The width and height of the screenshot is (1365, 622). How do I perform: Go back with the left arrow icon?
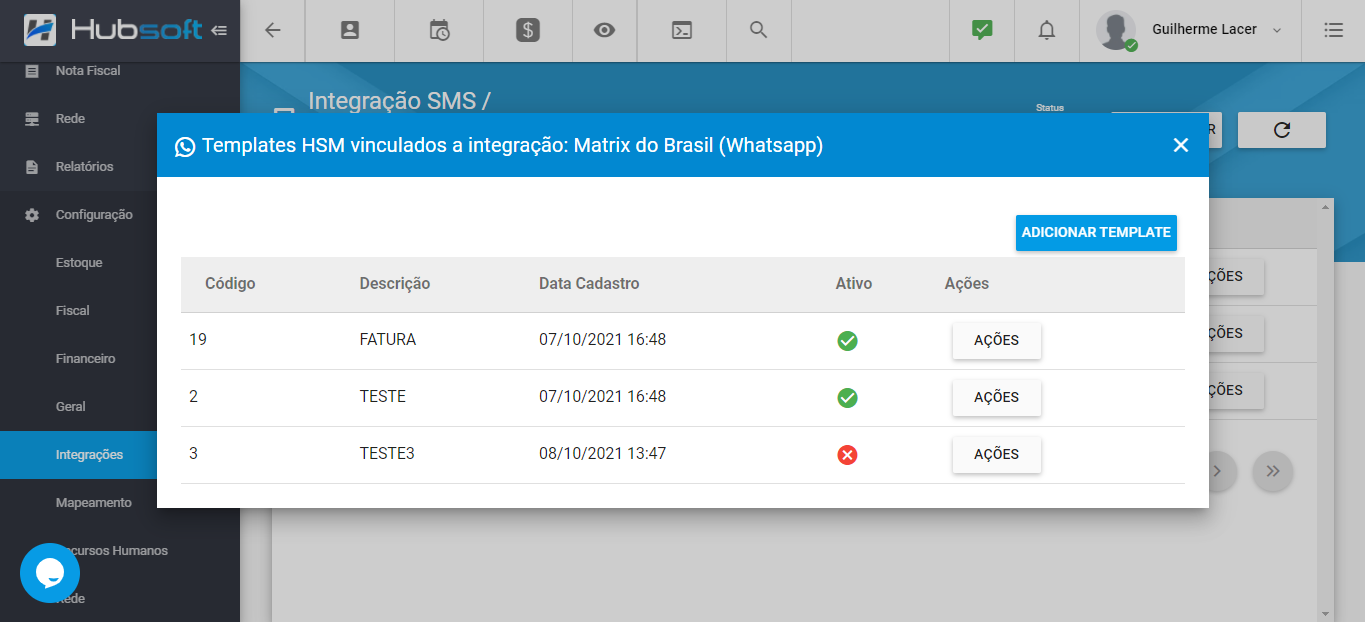point(272,30)
